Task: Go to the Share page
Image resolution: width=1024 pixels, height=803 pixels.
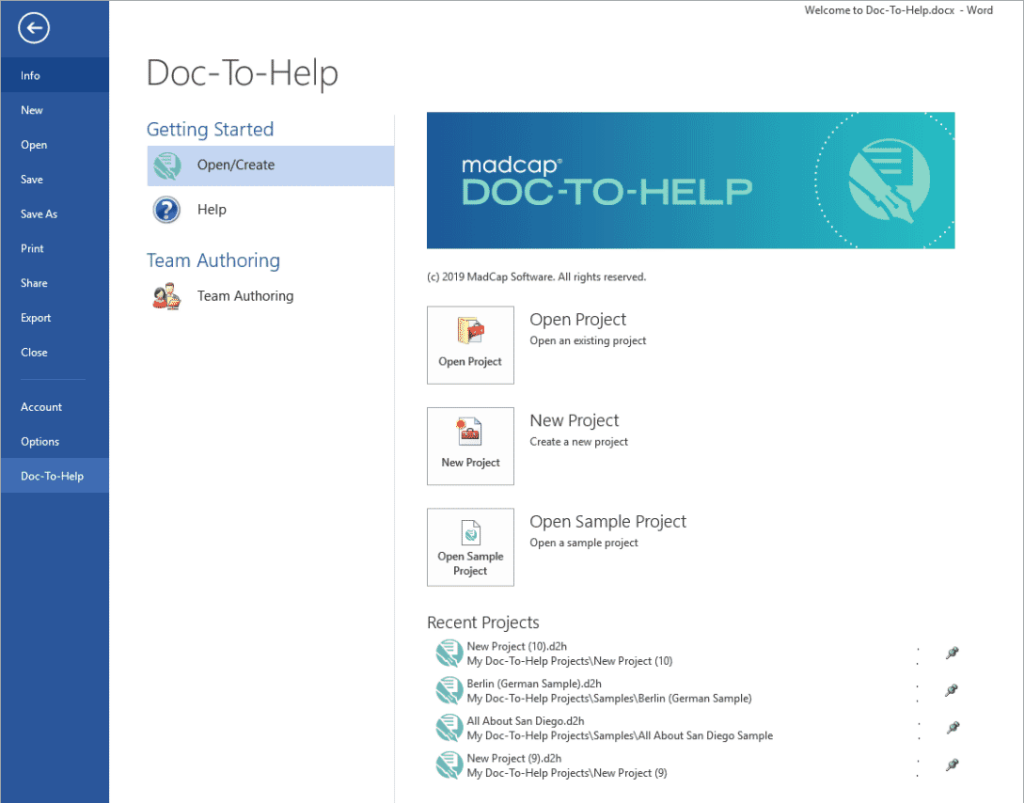Action: pyautogui.click(x=55, y=283)
